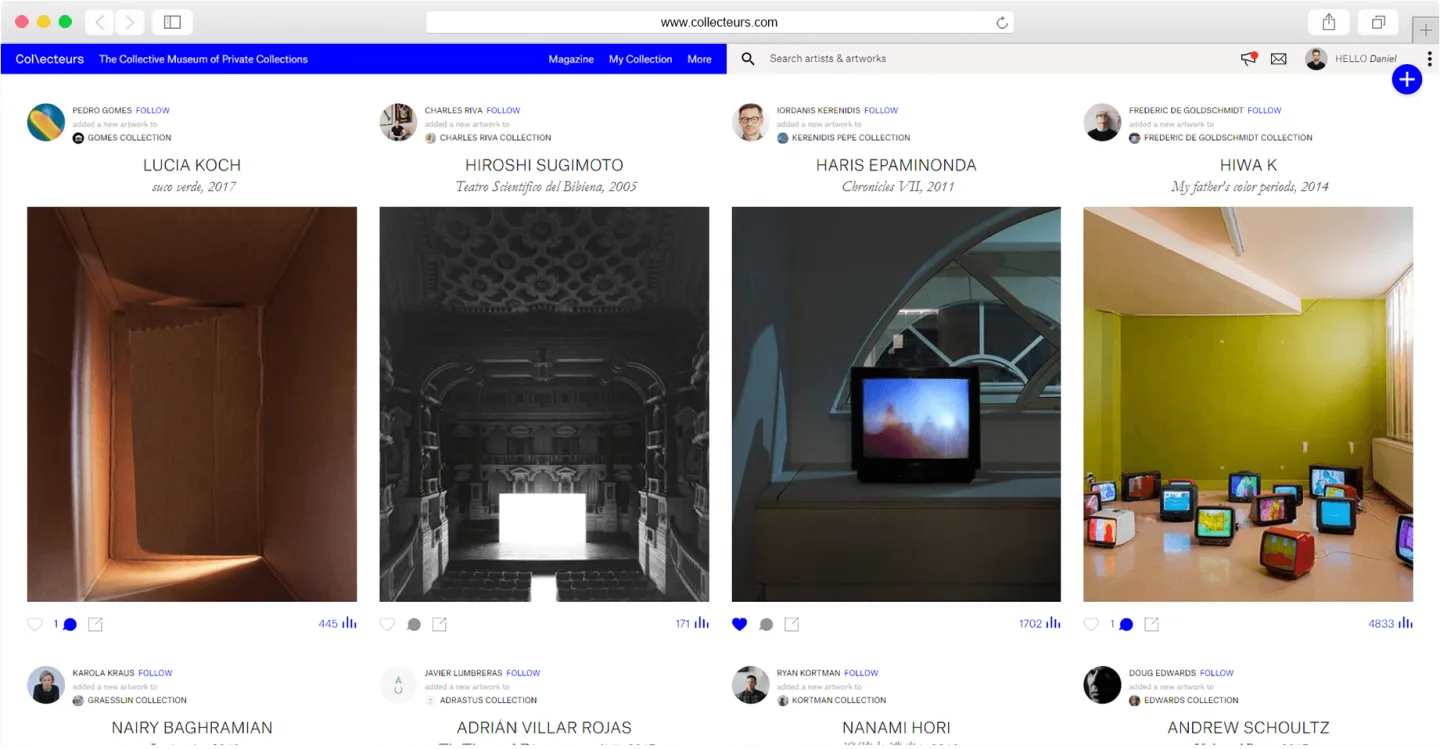Open the Magazine menu item
Viewport: 1440px width, 749px height.
pyautogui.click(x=571, y=59)
